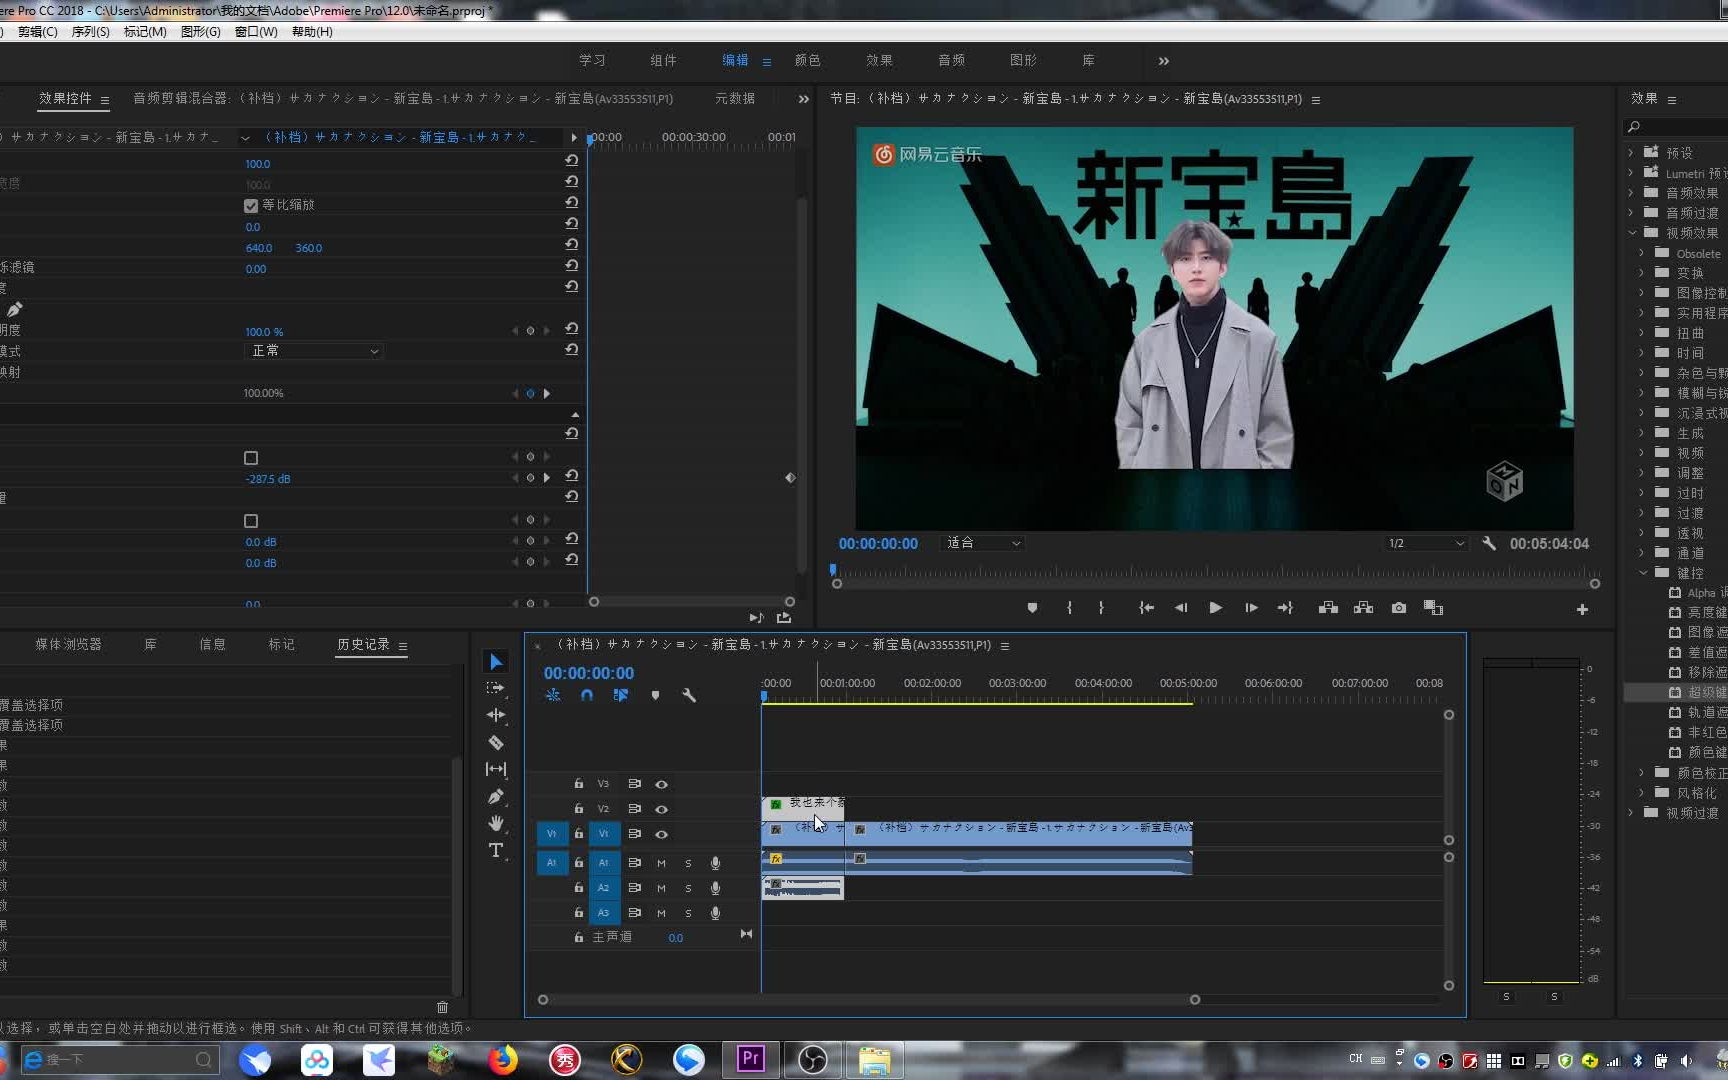Image resolution: width=1728 pixels, height=1080 pixels.
Task: Show more workspaces overflow arrow
Action: click(1163, 61)
